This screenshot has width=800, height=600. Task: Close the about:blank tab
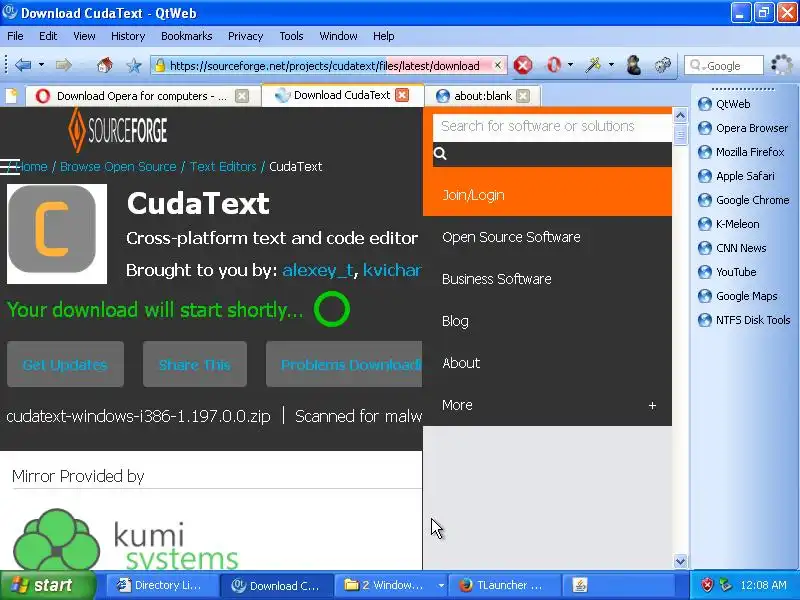(x=522, y=96)
